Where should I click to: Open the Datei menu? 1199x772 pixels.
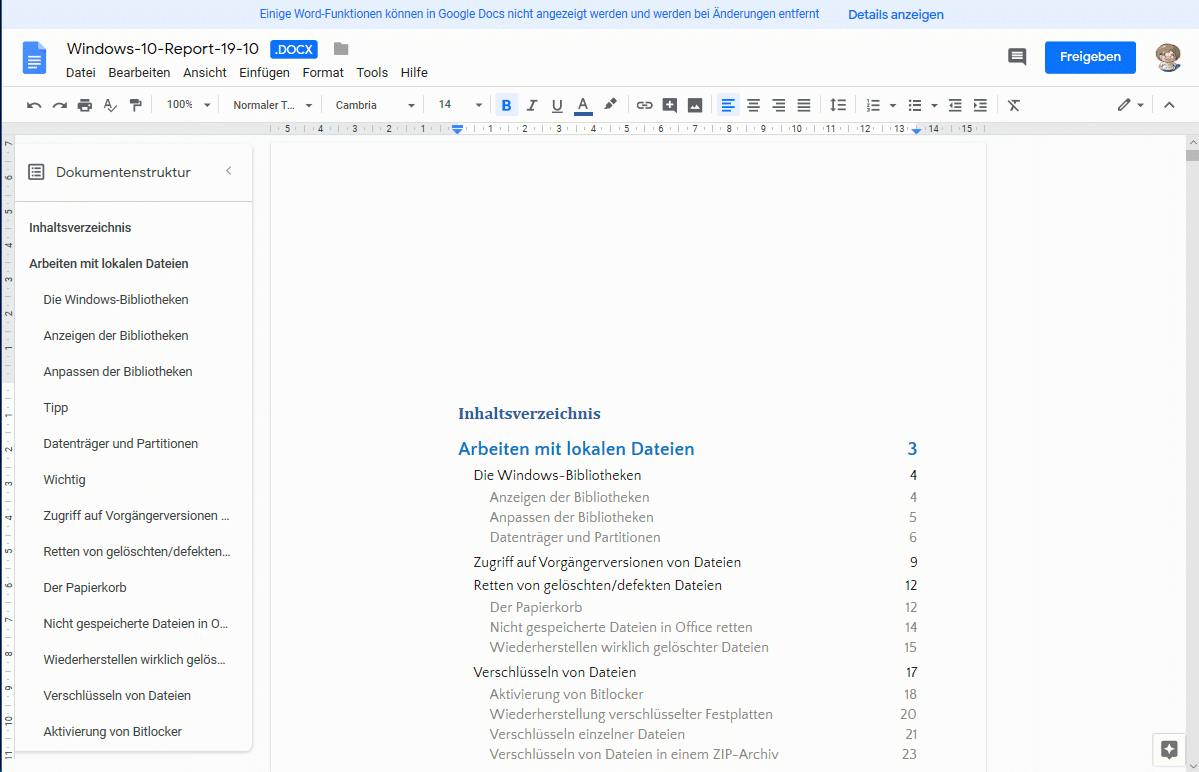80,73
